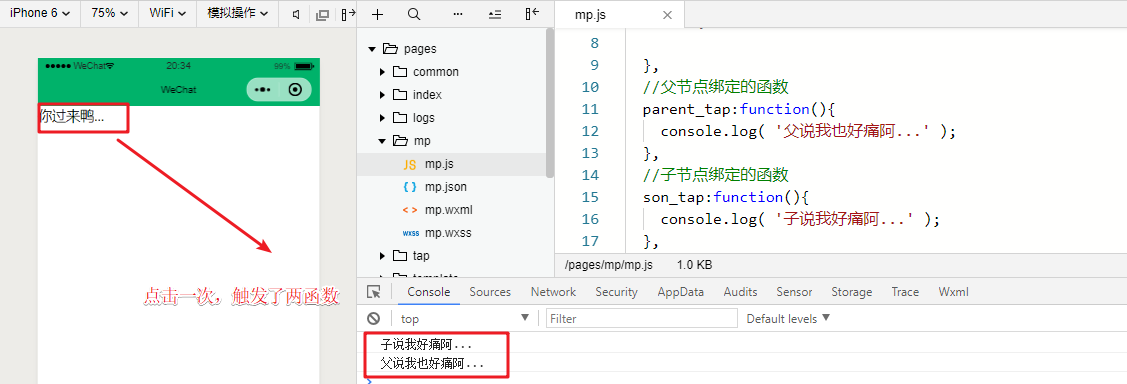Click the 1.0 KB file size text
The image size is (1127, 384).
tap(694, 265)
